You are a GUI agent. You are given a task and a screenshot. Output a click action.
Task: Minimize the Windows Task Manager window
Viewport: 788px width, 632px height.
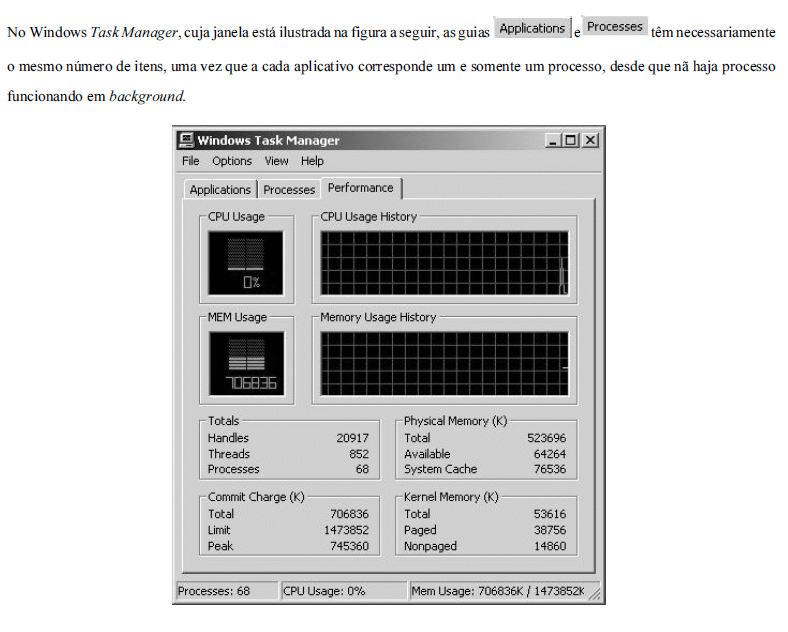pyautogui.click(x=554, y=141)
